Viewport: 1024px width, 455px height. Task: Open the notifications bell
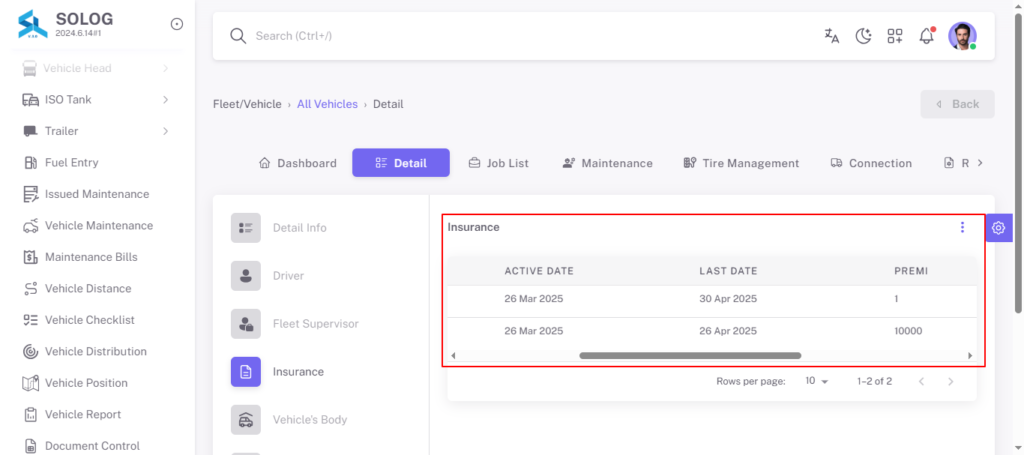(x=927, y=36)
